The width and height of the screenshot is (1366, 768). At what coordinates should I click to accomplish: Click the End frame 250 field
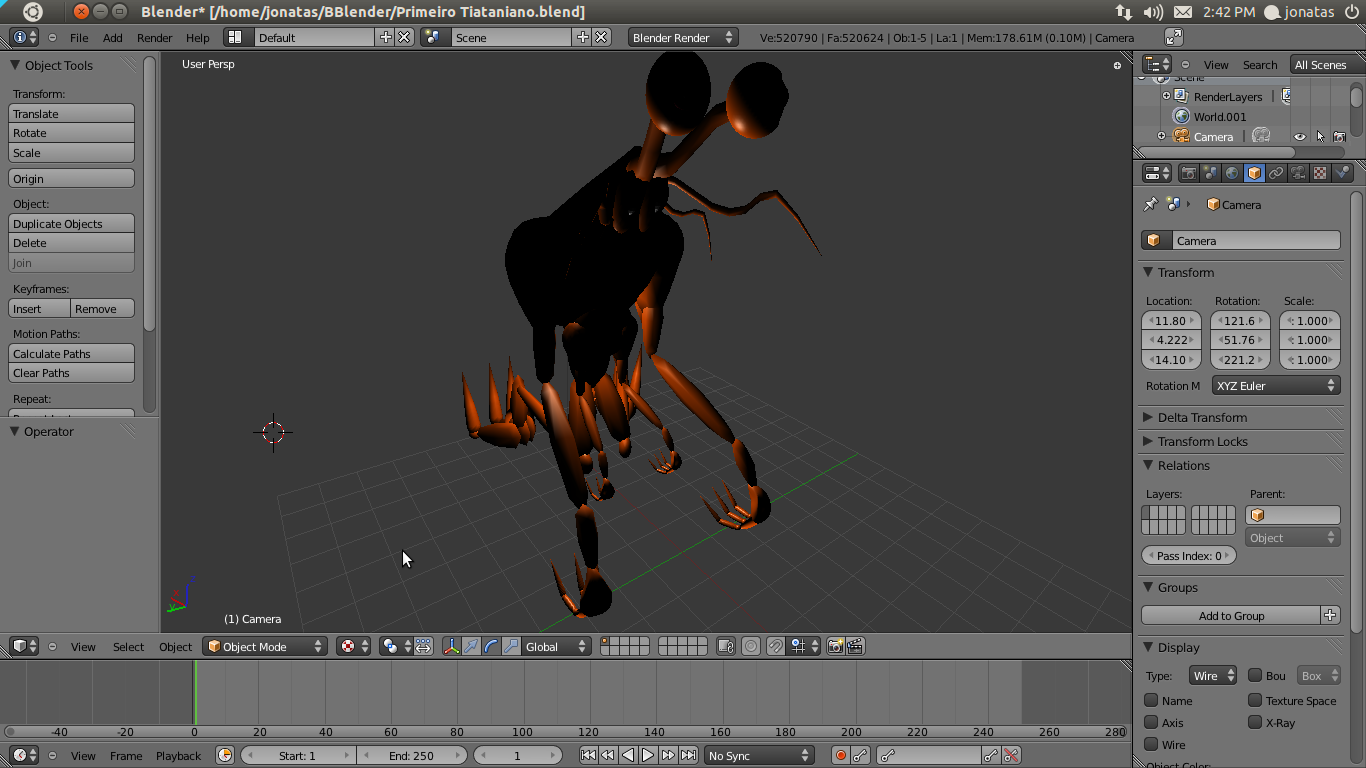click(411, 756)
